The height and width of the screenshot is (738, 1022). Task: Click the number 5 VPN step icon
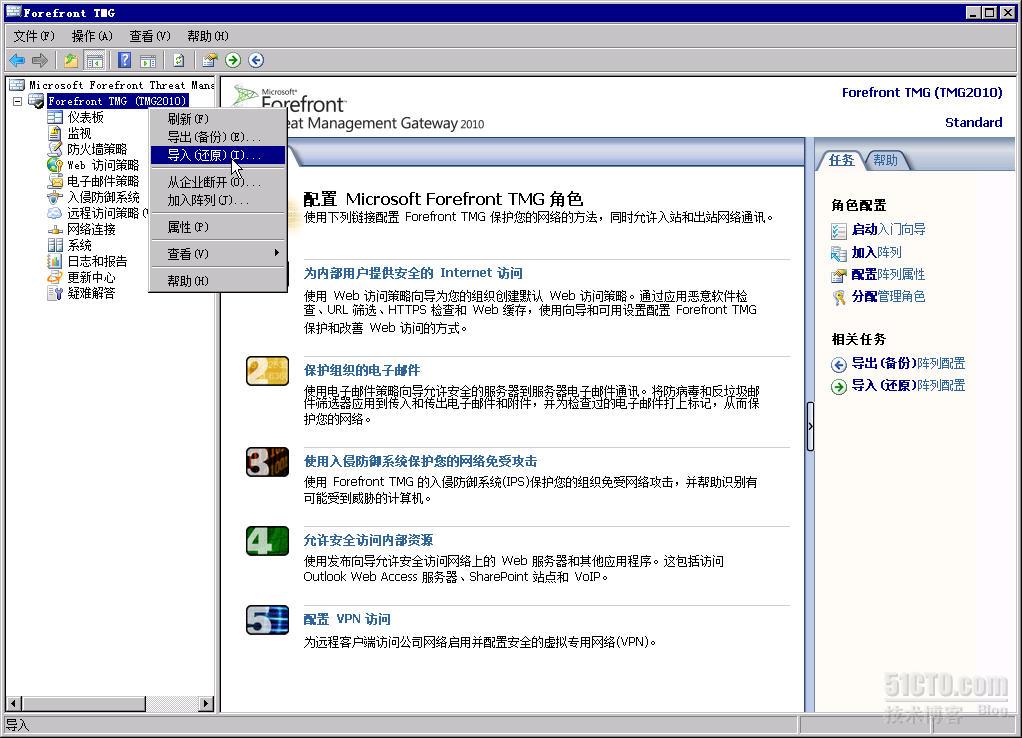pyautogui.click(x=267, y=620)
